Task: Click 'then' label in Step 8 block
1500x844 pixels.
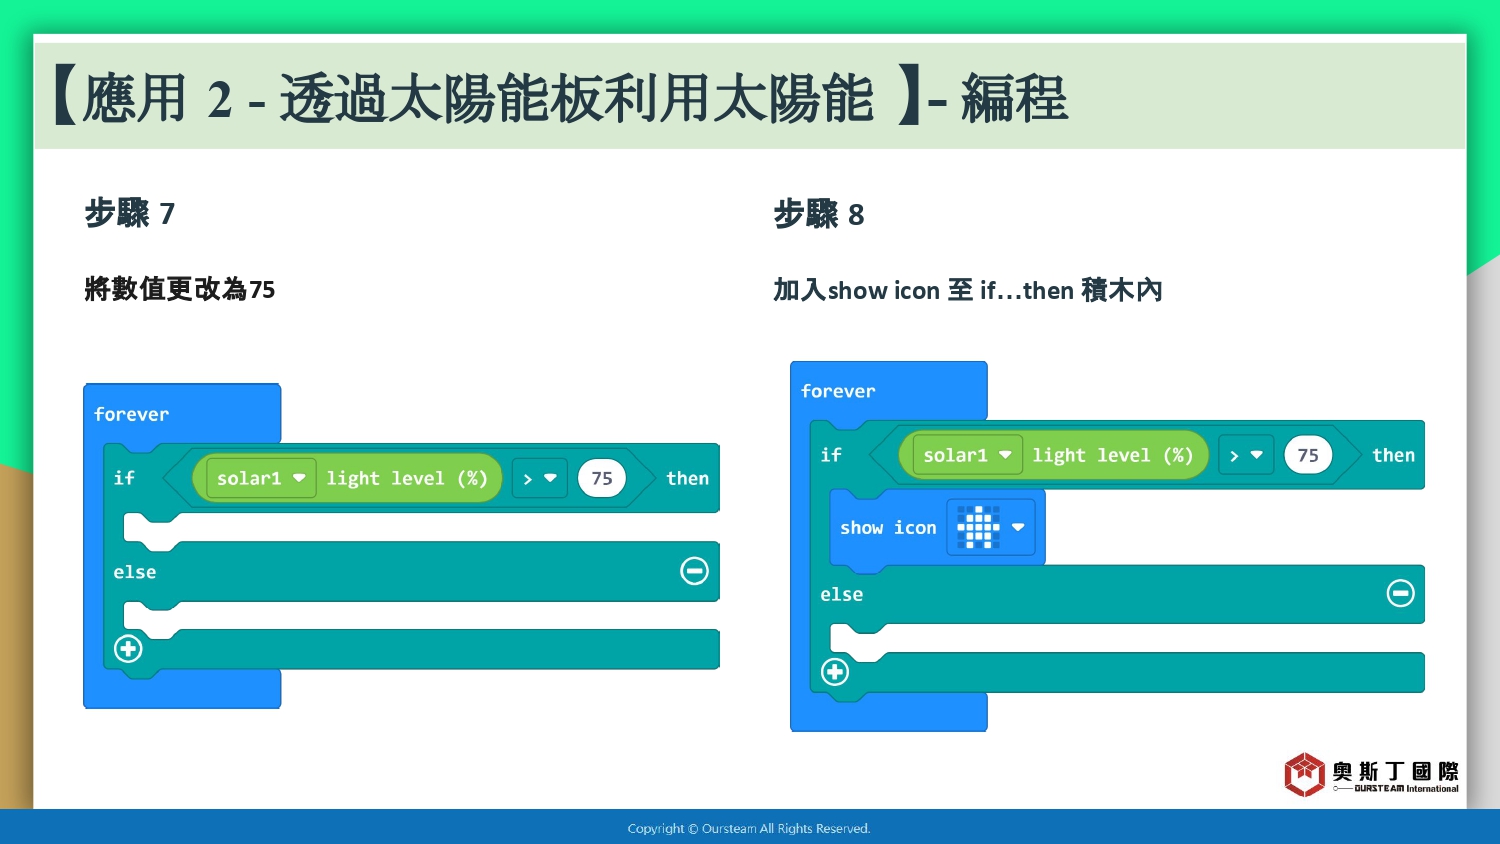Action: (1394, 455)
